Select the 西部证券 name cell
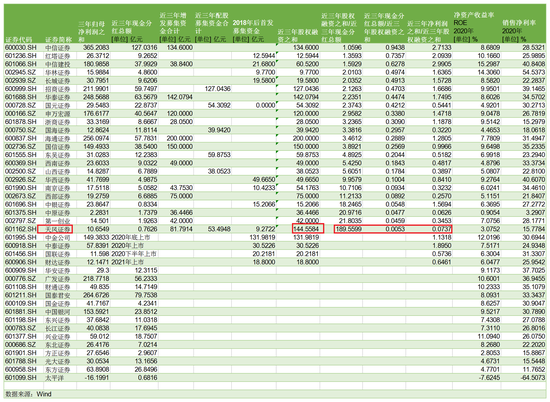Screen dimensions: 550x402 pos(58,196)
